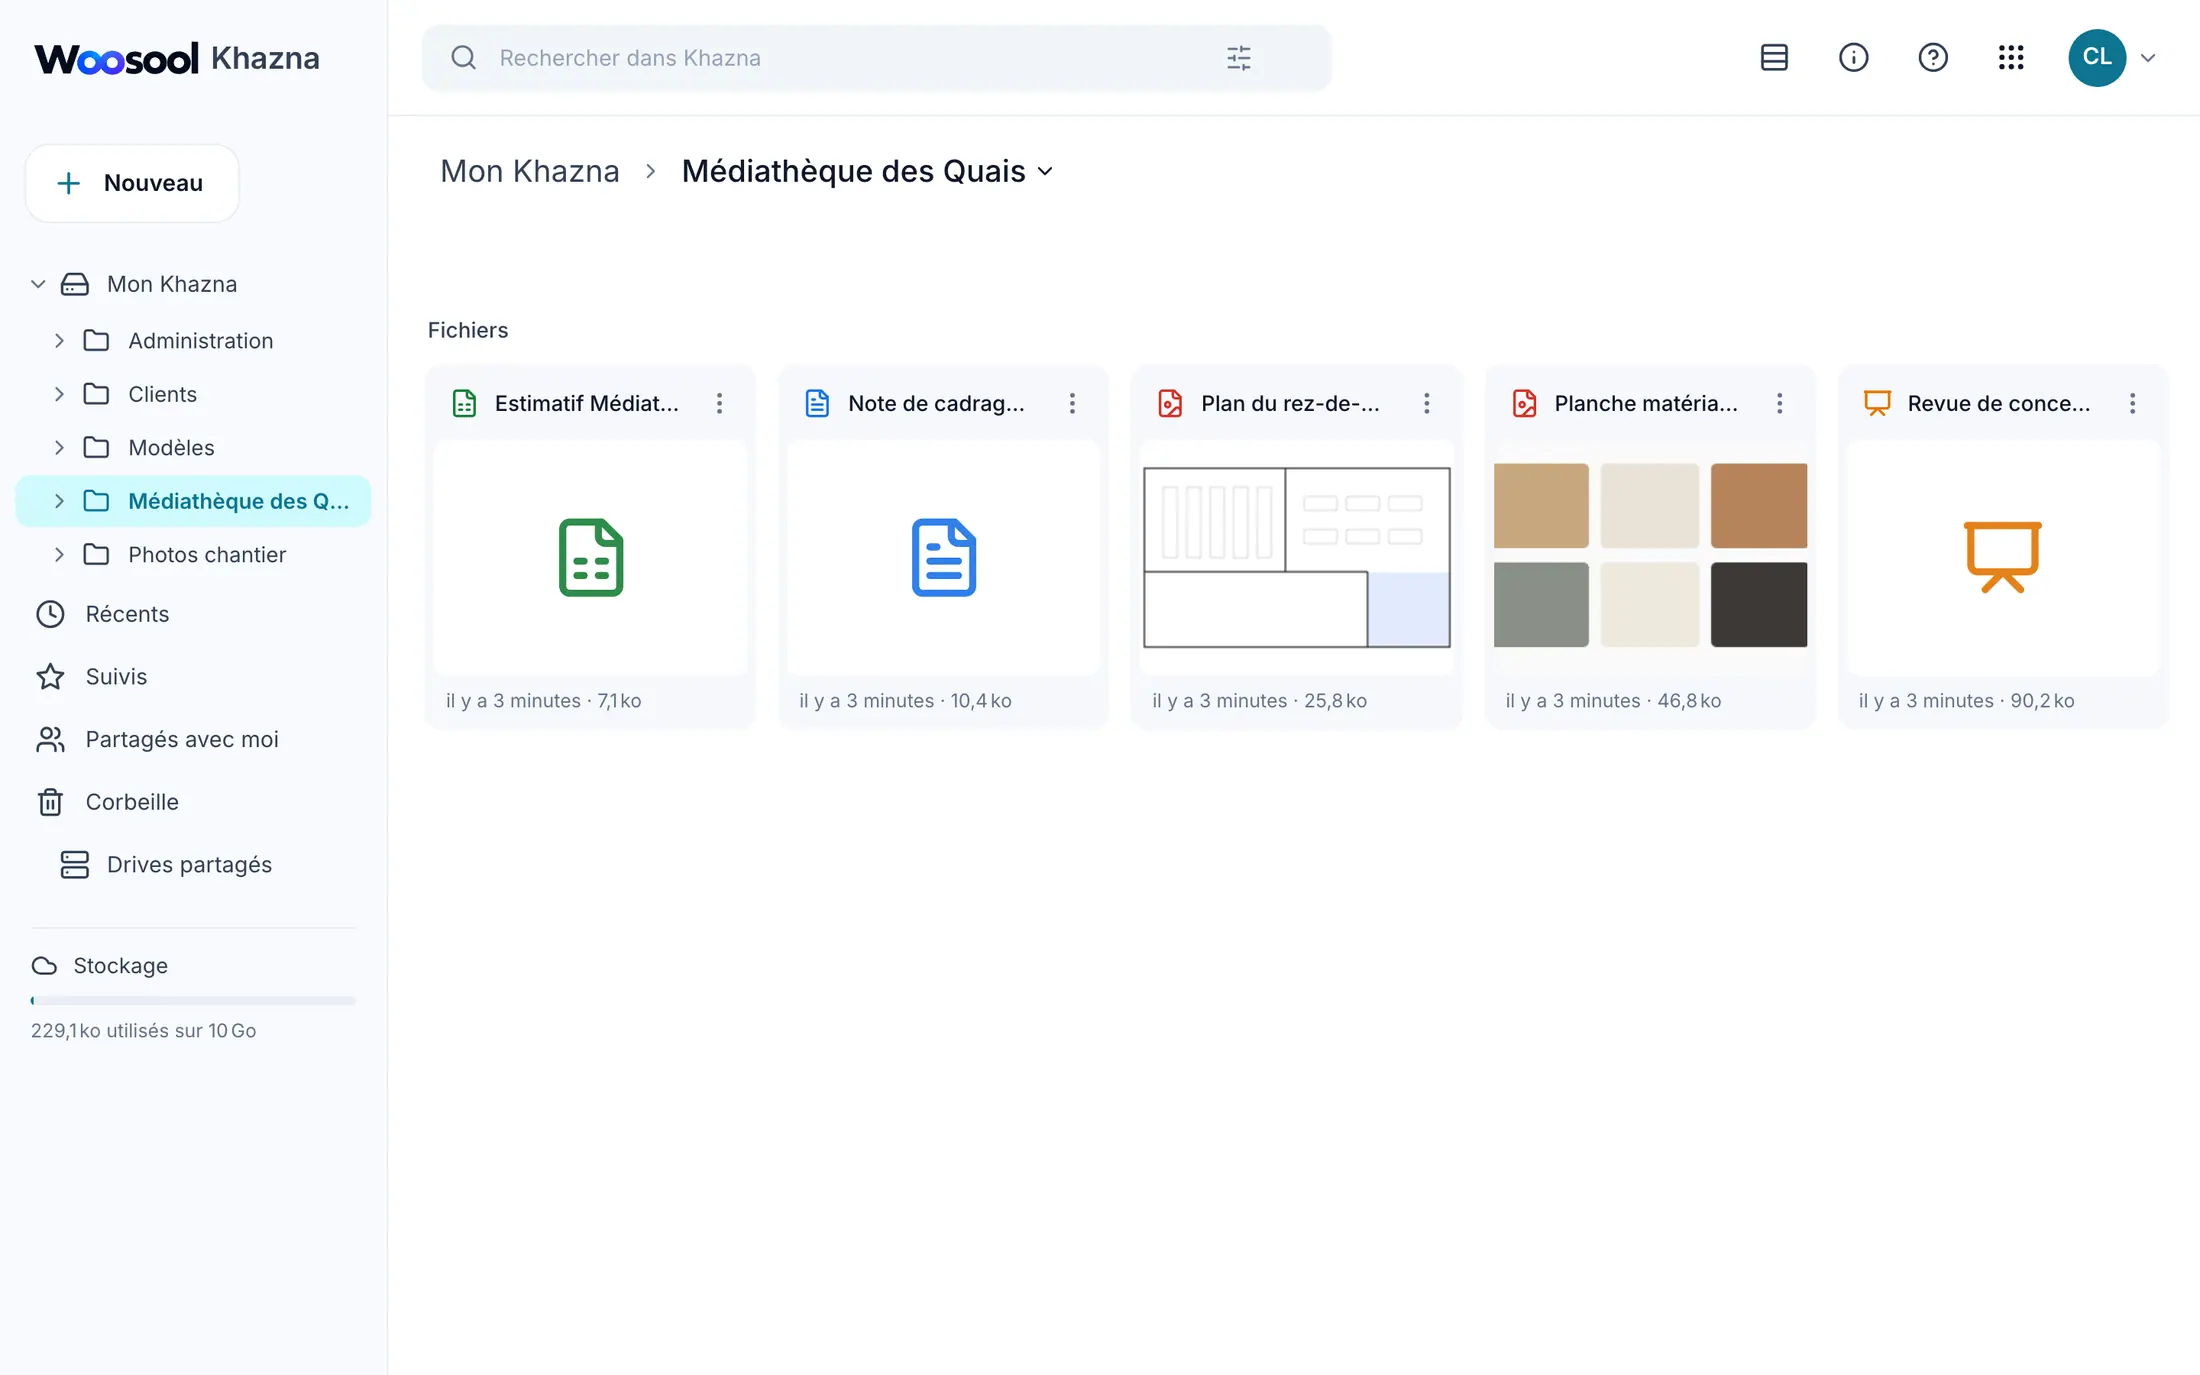
Task: Click the CL account avatar
Action: tap(2097, 57)
